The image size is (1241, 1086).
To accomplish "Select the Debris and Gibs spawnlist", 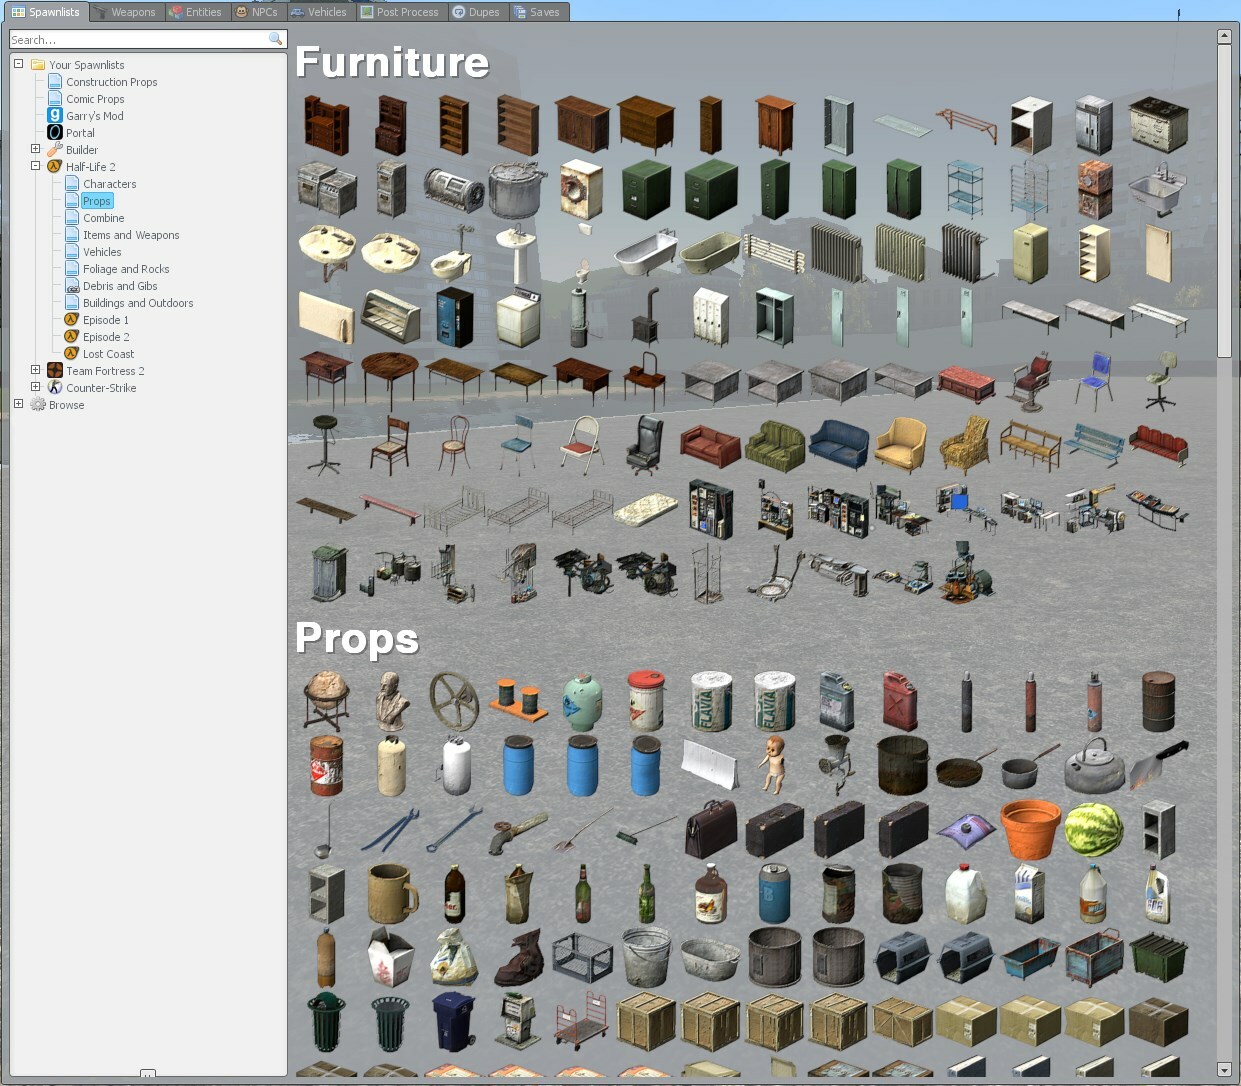I will [120, 286].
